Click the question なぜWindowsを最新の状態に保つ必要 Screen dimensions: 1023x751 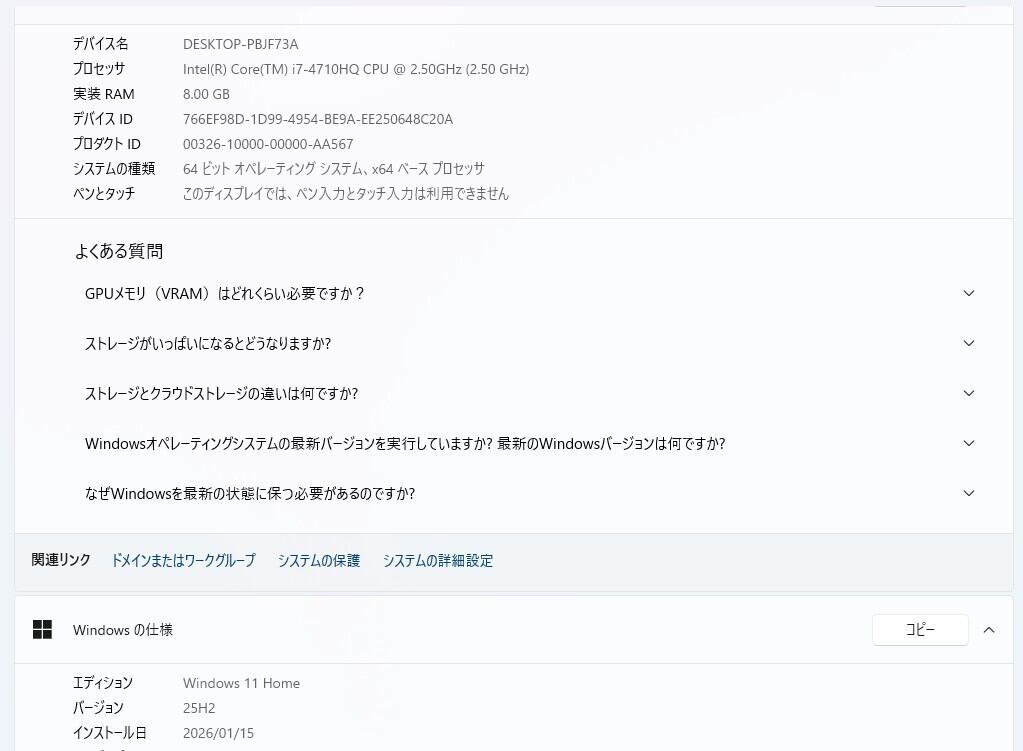pyautogui.click(x=250, y=493)
